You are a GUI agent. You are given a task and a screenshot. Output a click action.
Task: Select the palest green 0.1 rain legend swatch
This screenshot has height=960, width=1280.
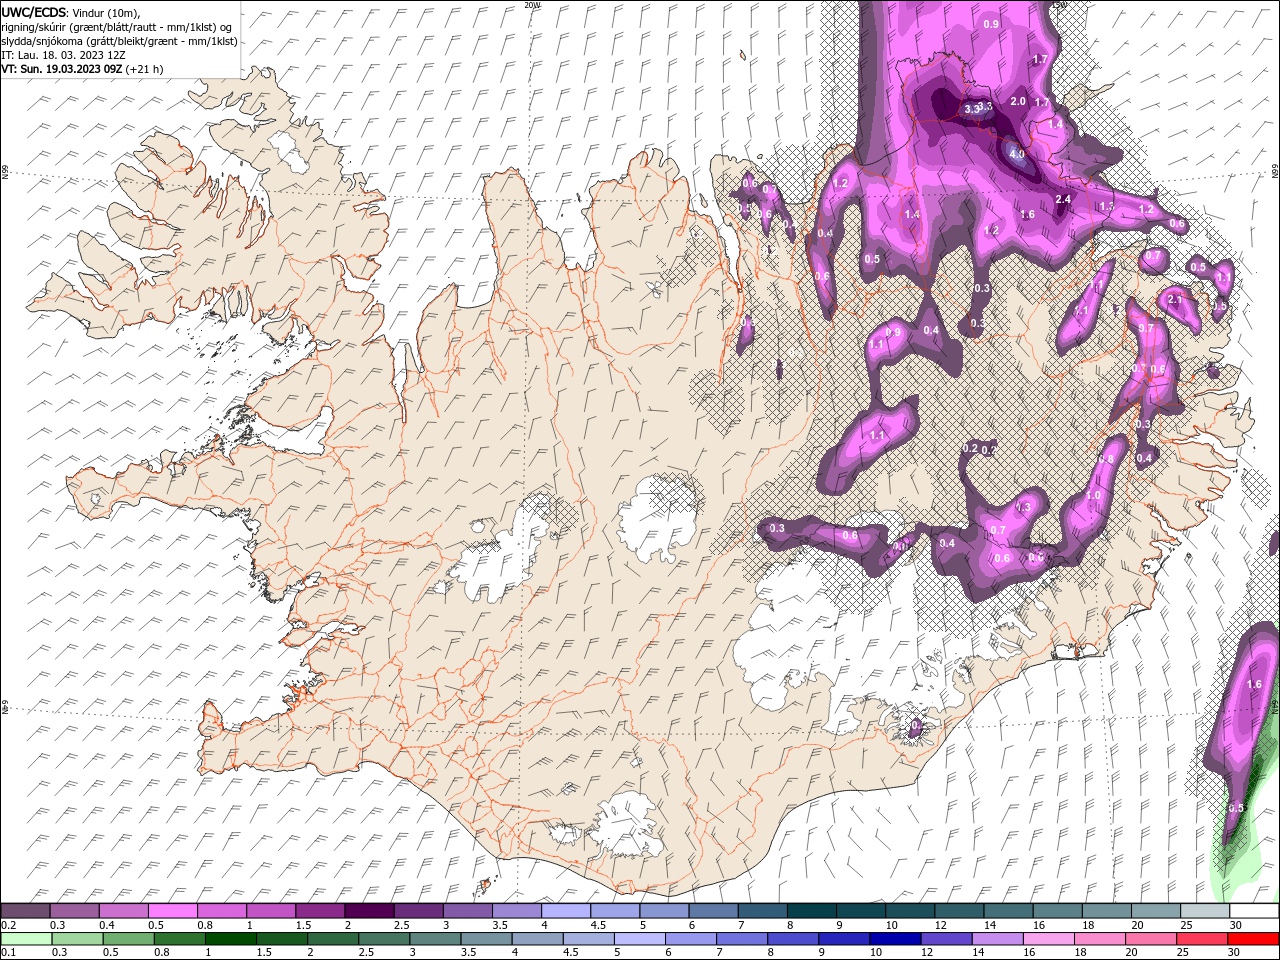pos(26,939)
